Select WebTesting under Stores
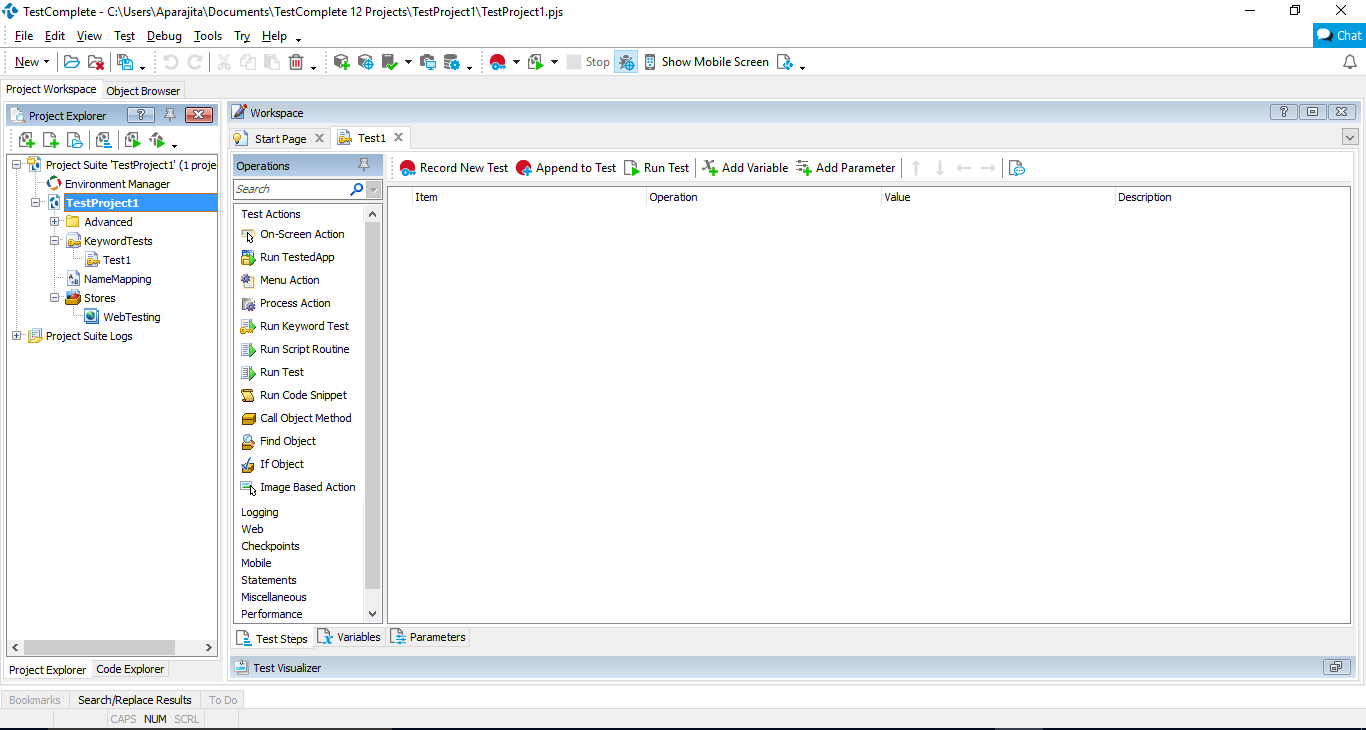The height and width of the screenshot is (730, 1366). pos(131,317)
